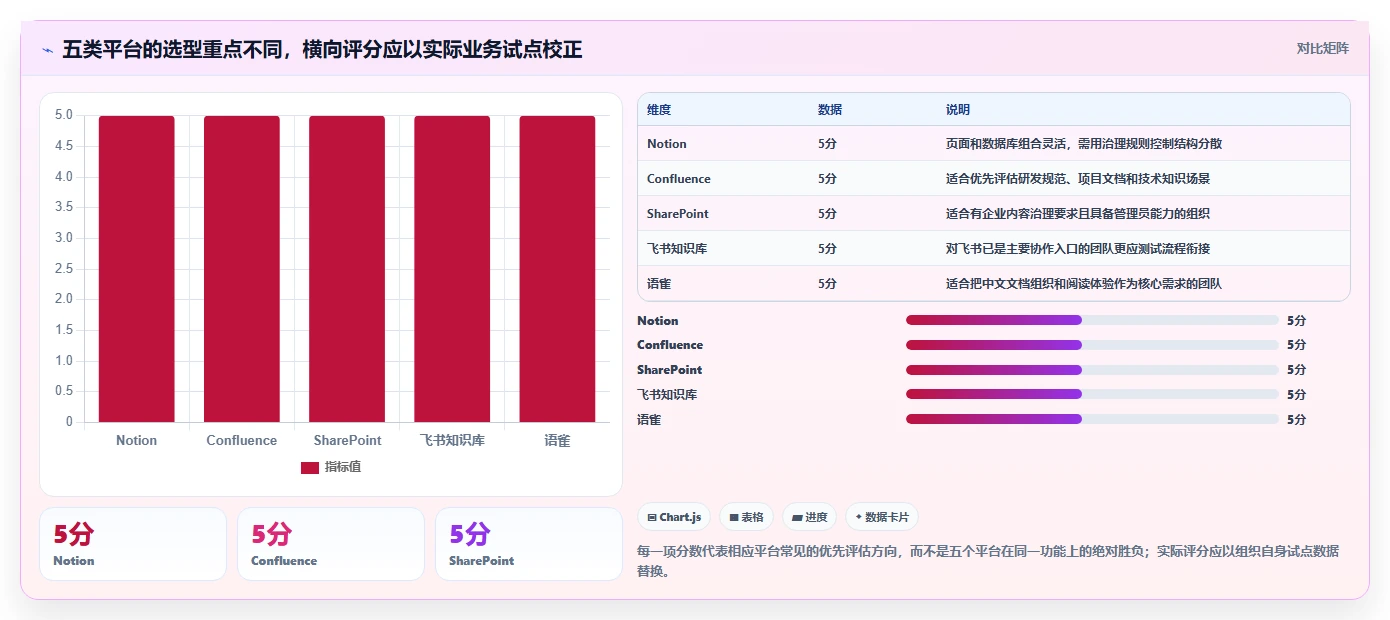Viewport: 1390px width, 620px height.
Task: Open the Notion 5分 data card
Action: 133,544
